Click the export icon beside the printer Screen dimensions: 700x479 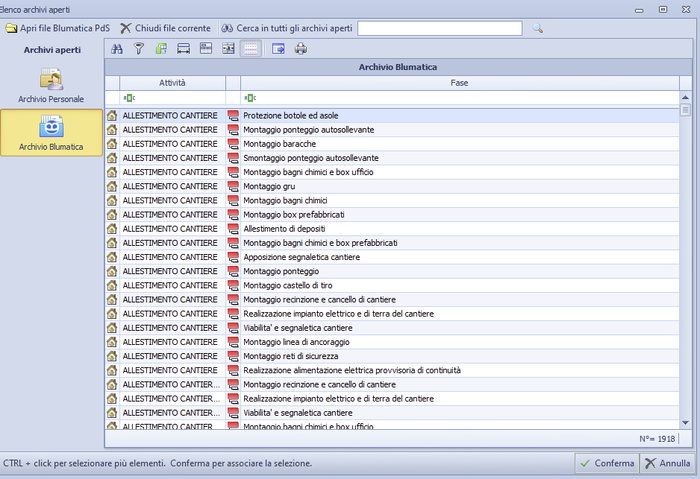[x=279, y=48]
